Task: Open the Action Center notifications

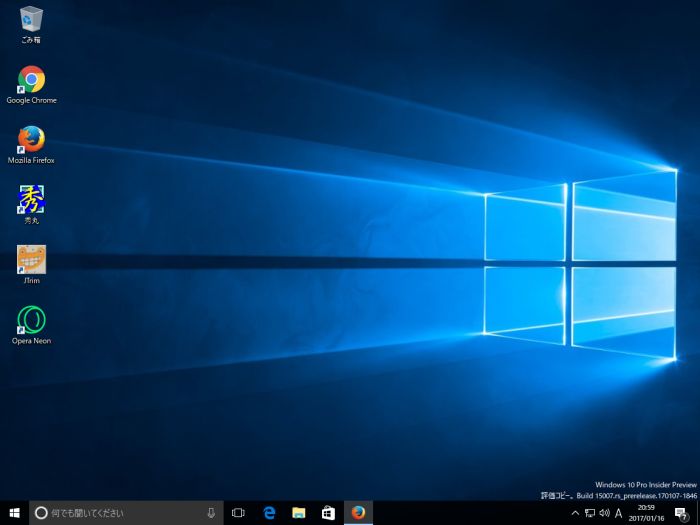Action: pos(681,513)
